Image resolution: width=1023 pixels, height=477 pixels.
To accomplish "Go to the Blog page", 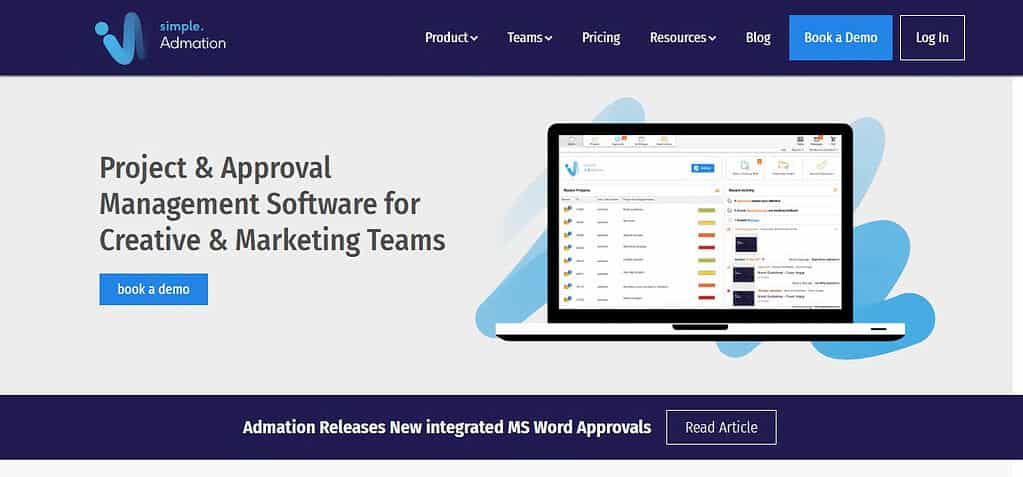I will [x=758, y=38].
